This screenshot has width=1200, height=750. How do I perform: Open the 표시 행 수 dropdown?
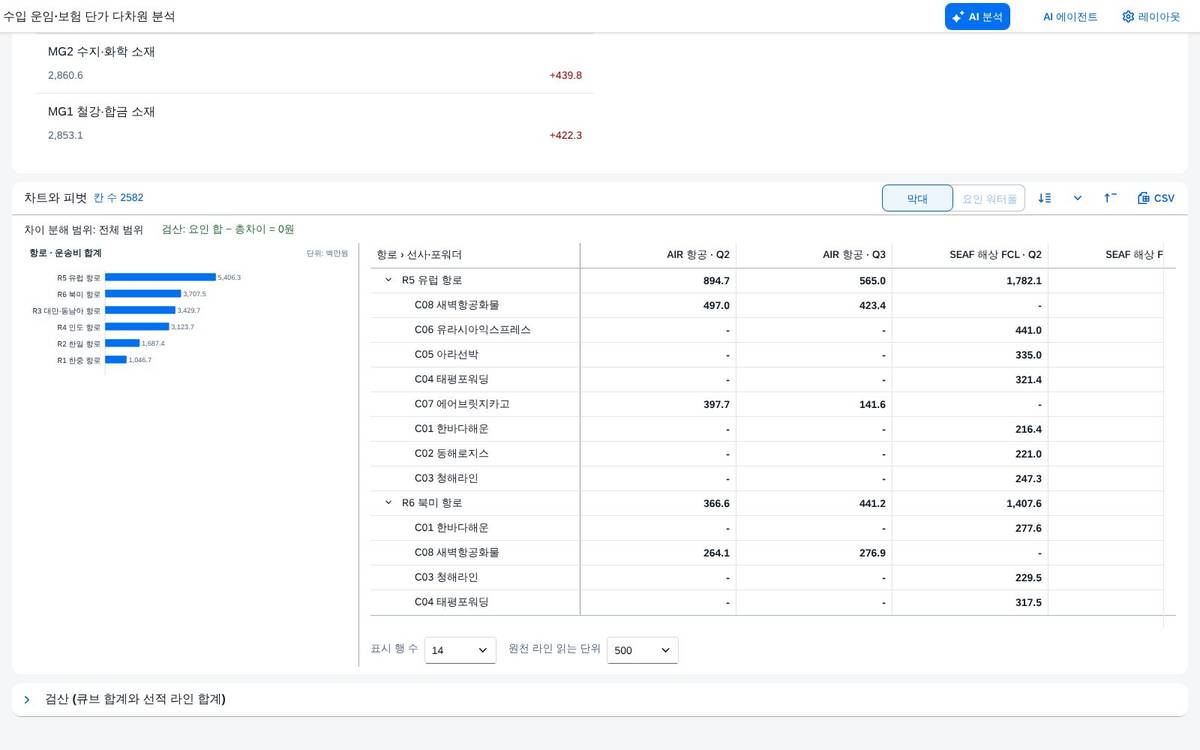click(460, 650)
